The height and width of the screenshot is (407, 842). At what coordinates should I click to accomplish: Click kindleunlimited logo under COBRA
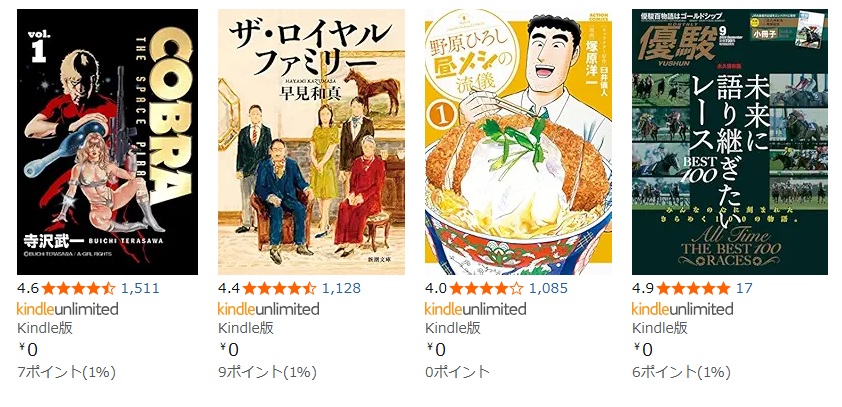click(68, 309)
